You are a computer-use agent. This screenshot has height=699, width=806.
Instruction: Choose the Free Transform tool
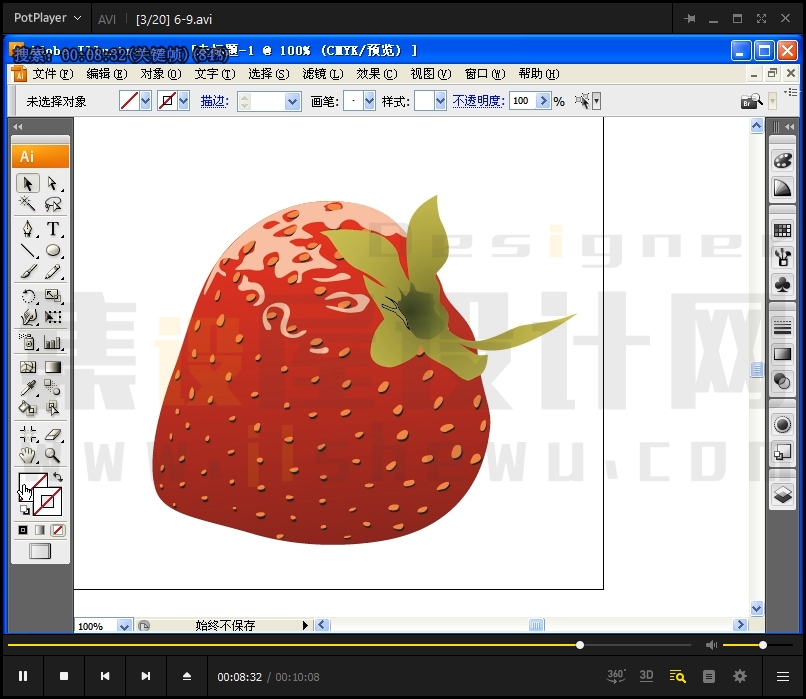pyautogui.click(x=52, y=317)
